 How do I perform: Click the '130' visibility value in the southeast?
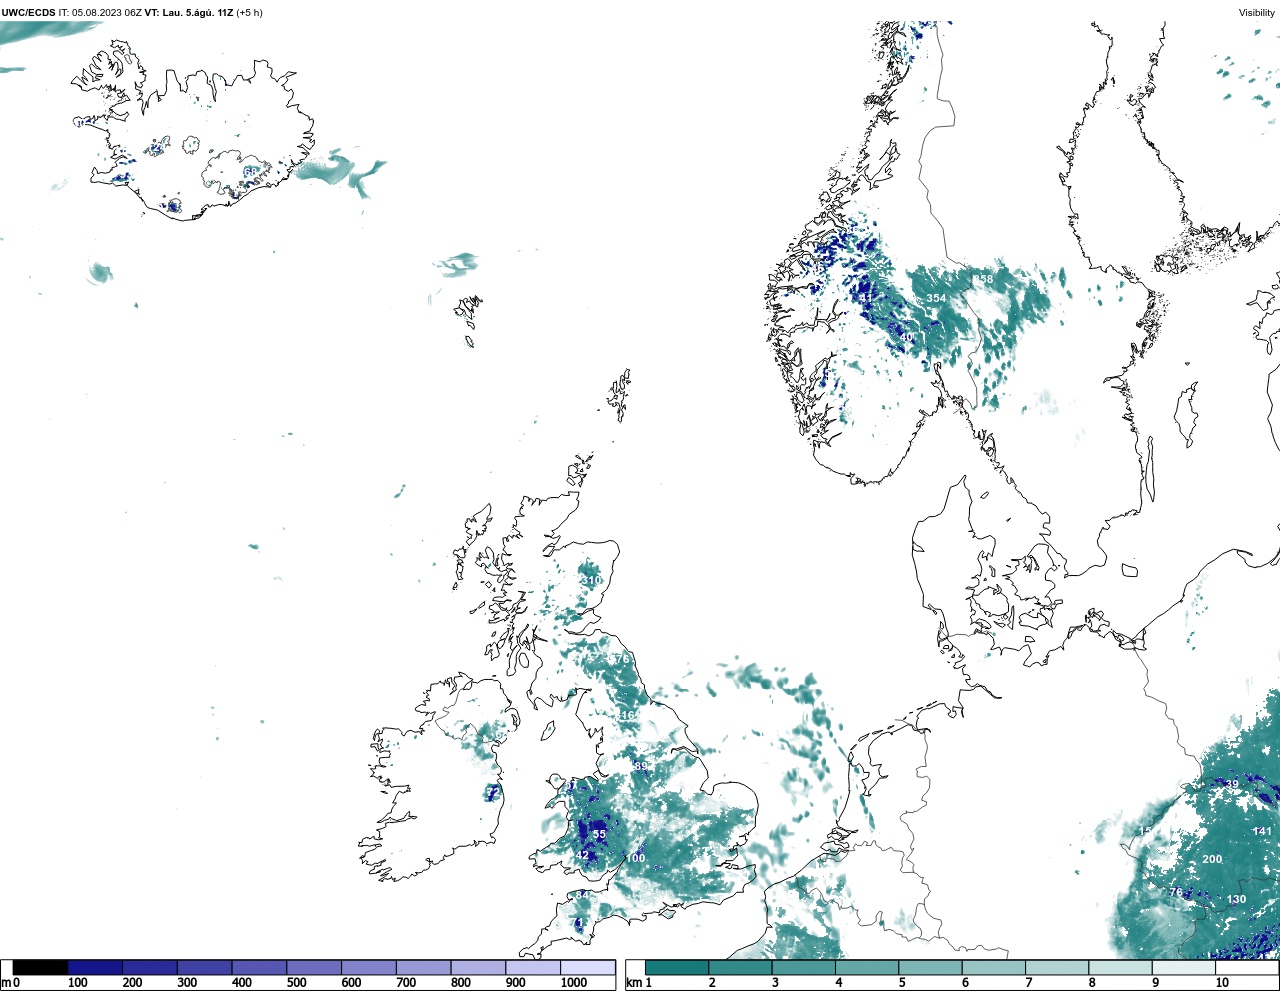(x=1237, y=899)
